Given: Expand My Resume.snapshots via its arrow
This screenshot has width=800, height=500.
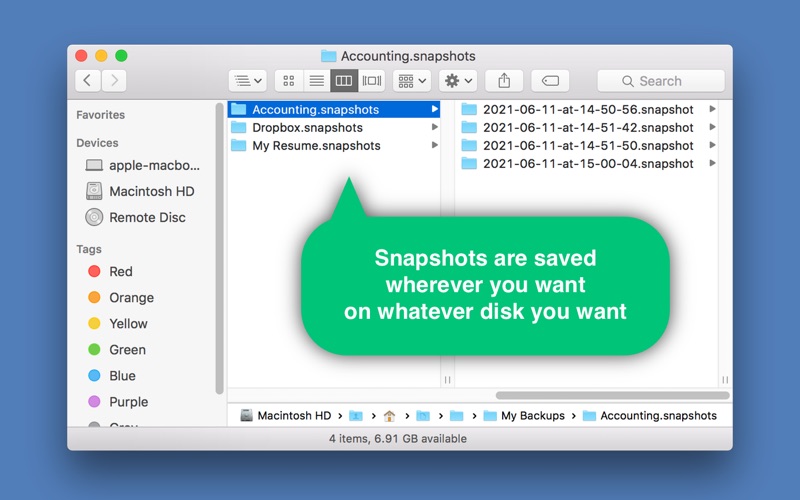Looking at the screenshot, I should tap(434, 145).
